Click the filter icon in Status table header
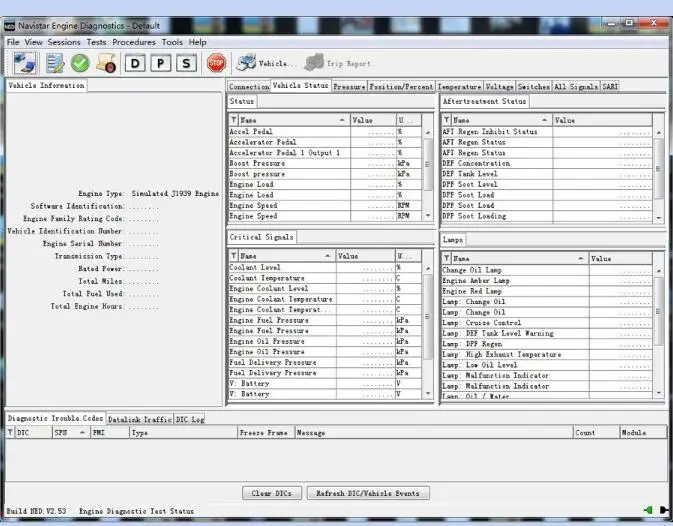The height and width of the screenshot is (526, 673). pyautogui.click(x=233, y=120)
